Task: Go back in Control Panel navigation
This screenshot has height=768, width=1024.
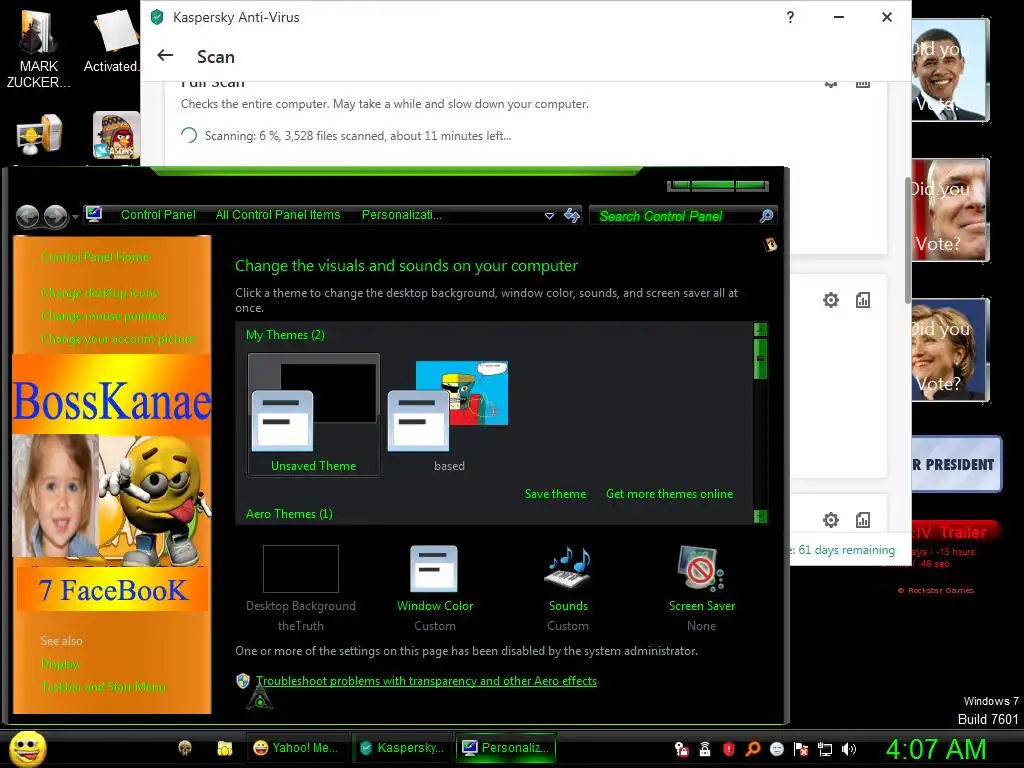Action: (x=27, y=216)
